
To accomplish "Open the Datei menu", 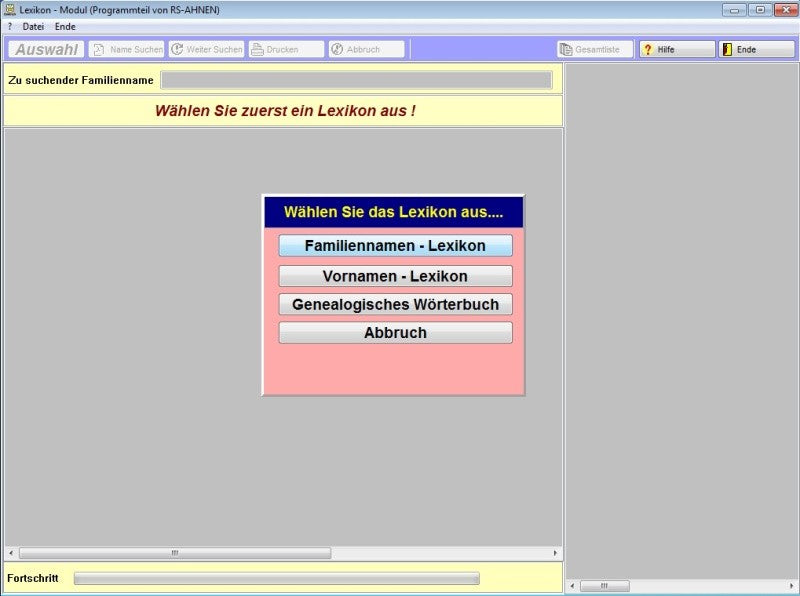I will [33, 27].
